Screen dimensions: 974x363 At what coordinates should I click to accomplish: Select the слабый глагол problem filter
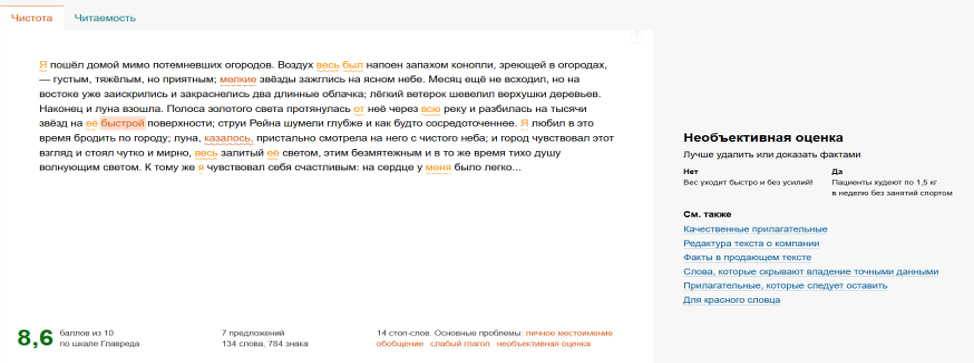click(460, 344)
